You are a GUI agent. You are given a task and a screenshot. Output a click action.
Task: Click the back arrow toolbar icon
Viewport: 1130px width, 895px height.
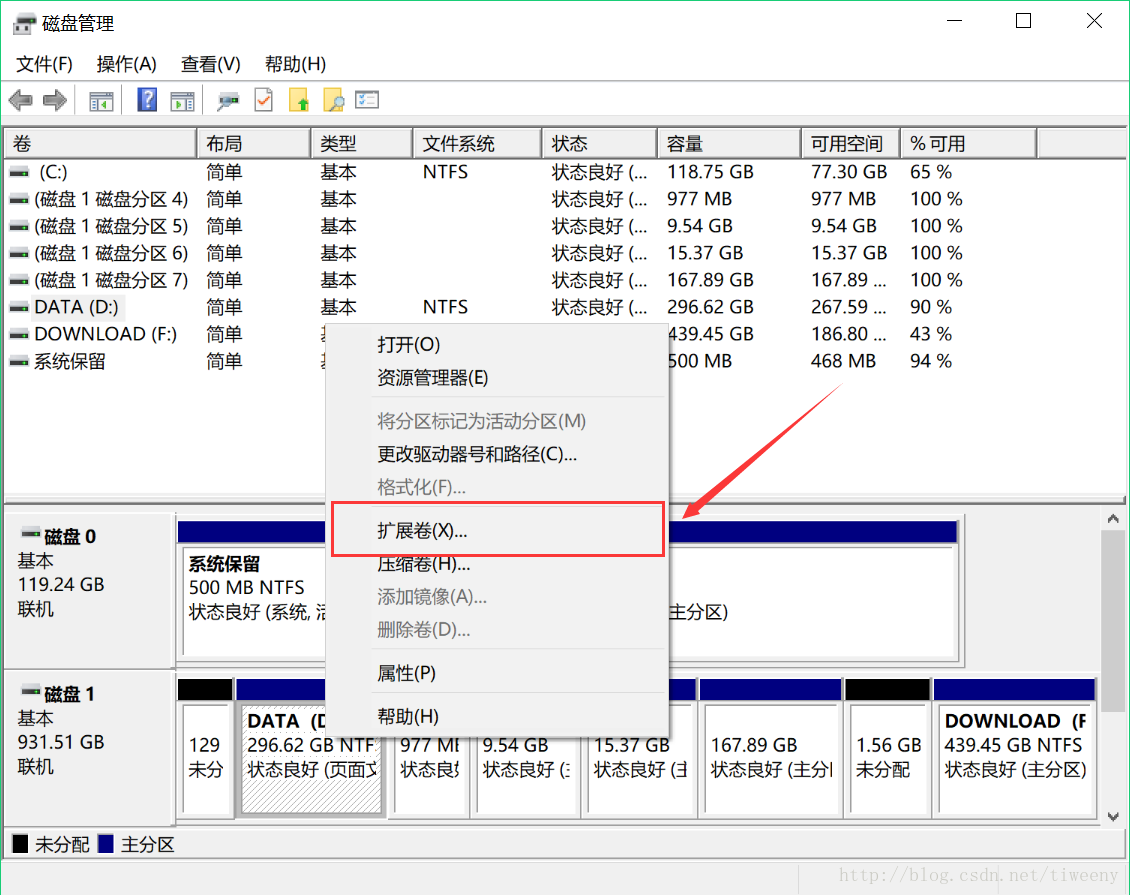point(21,100)
